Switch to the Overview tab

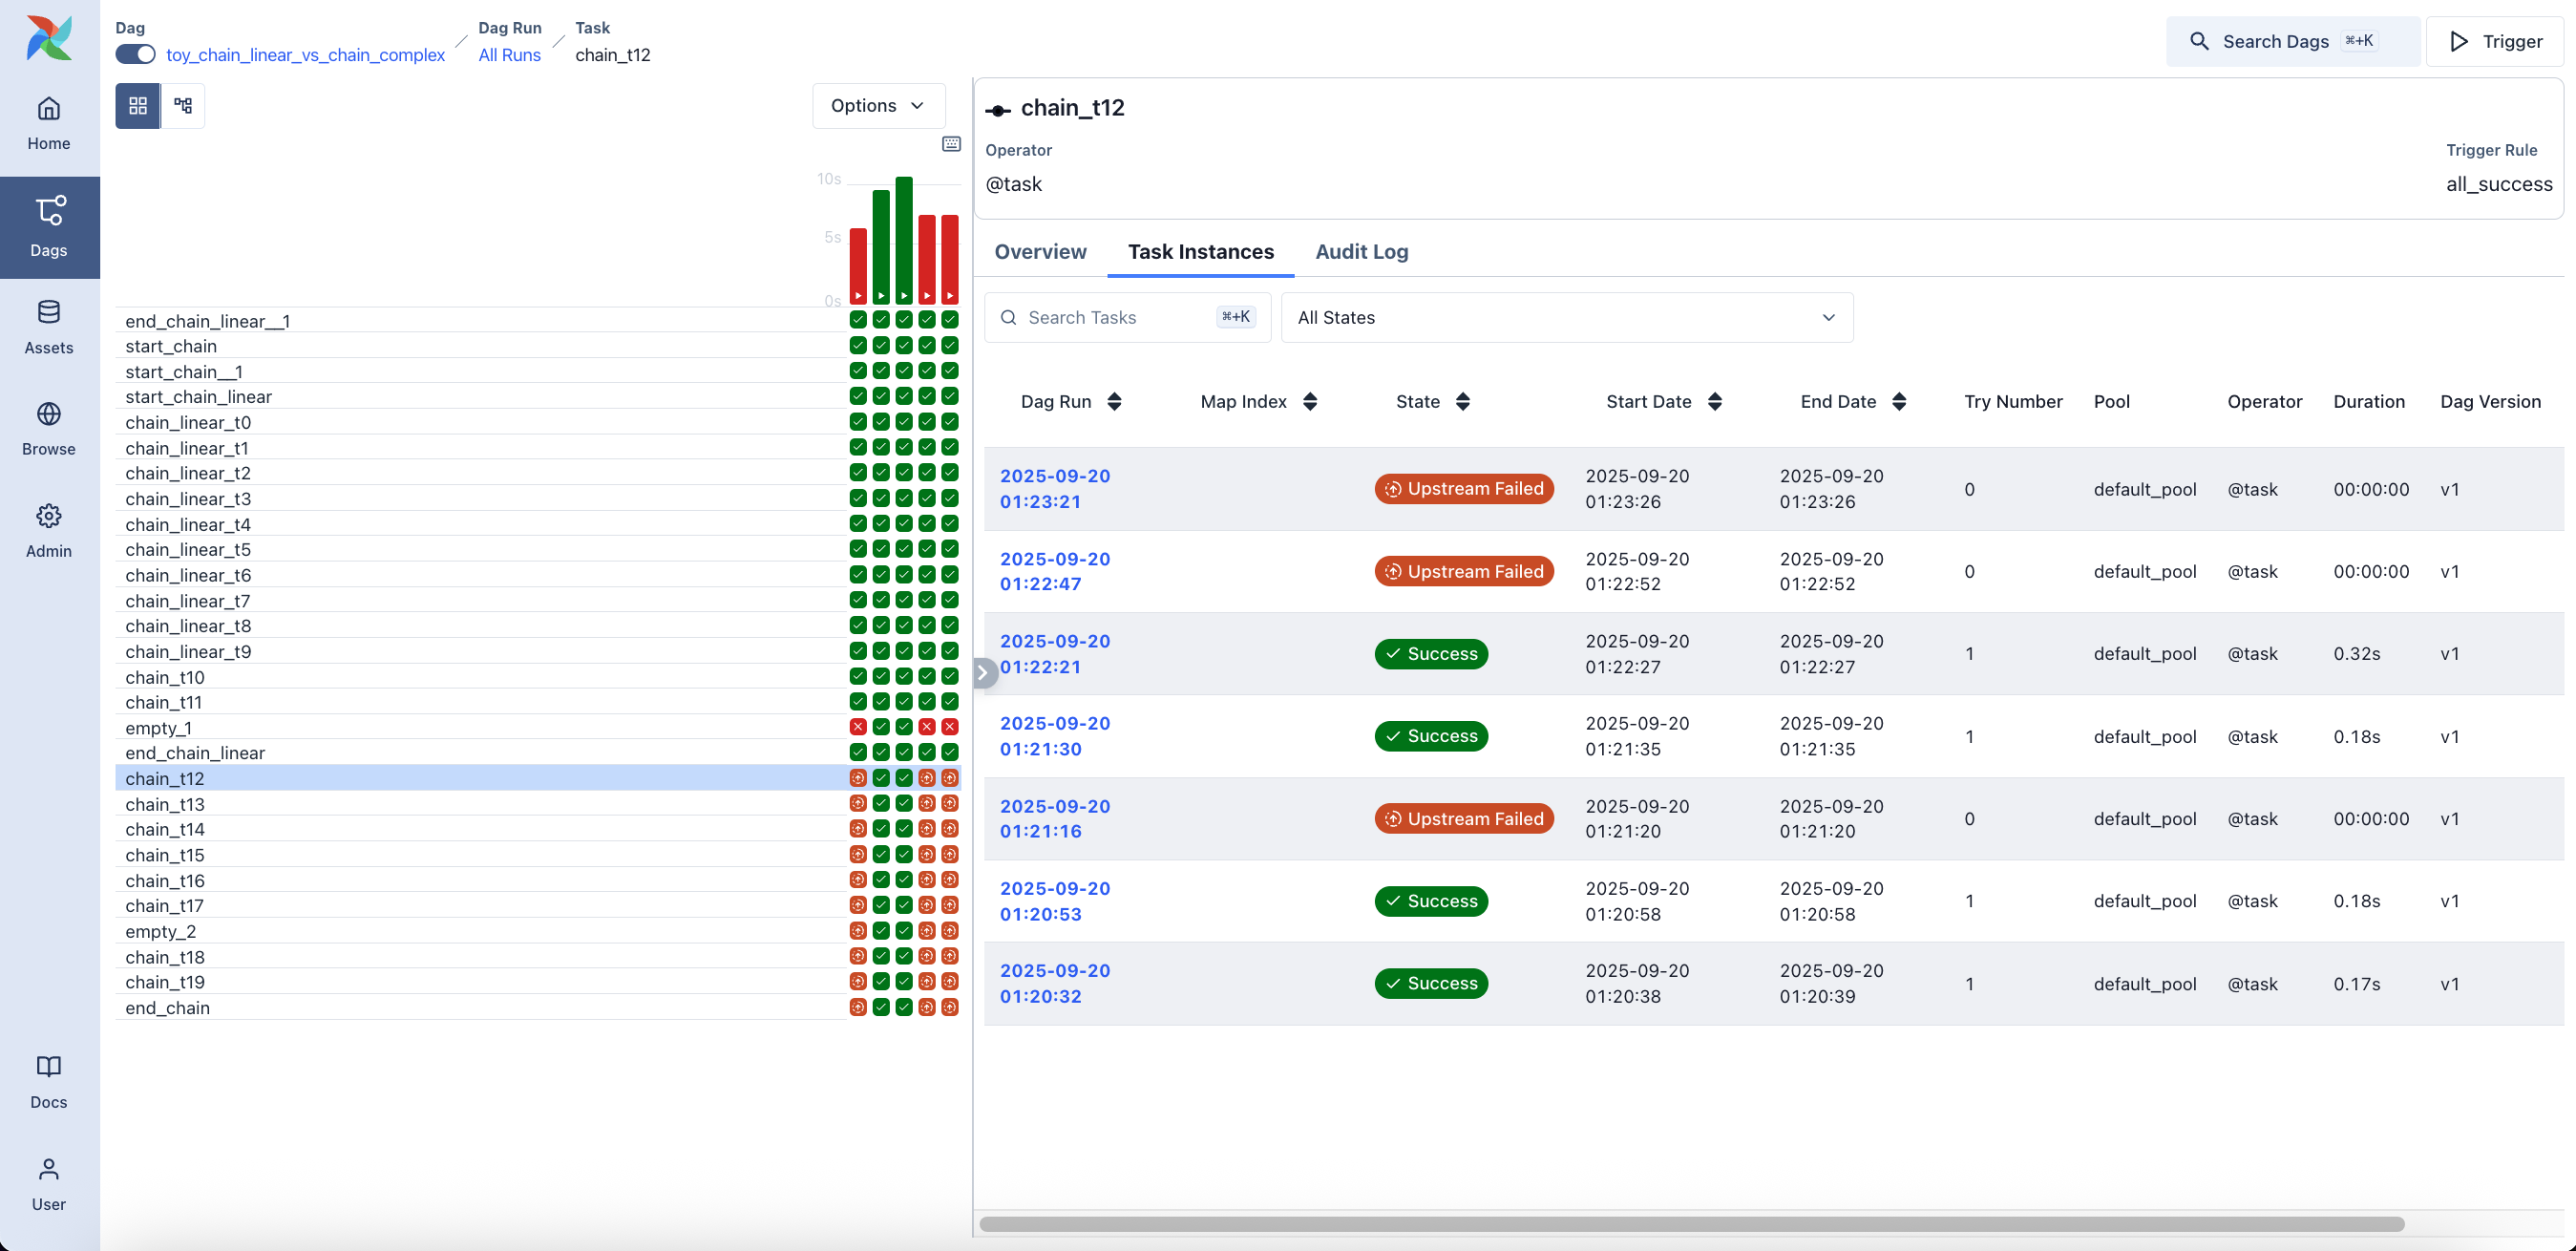(1040, 252)
